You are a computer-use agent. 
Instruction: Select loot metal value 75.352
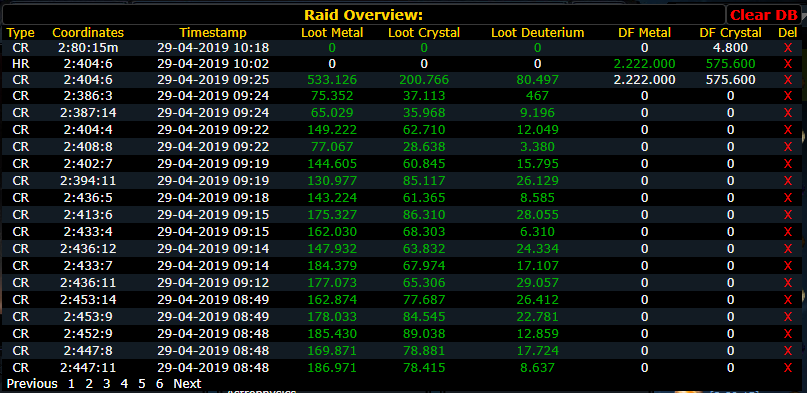pos(332,96)
